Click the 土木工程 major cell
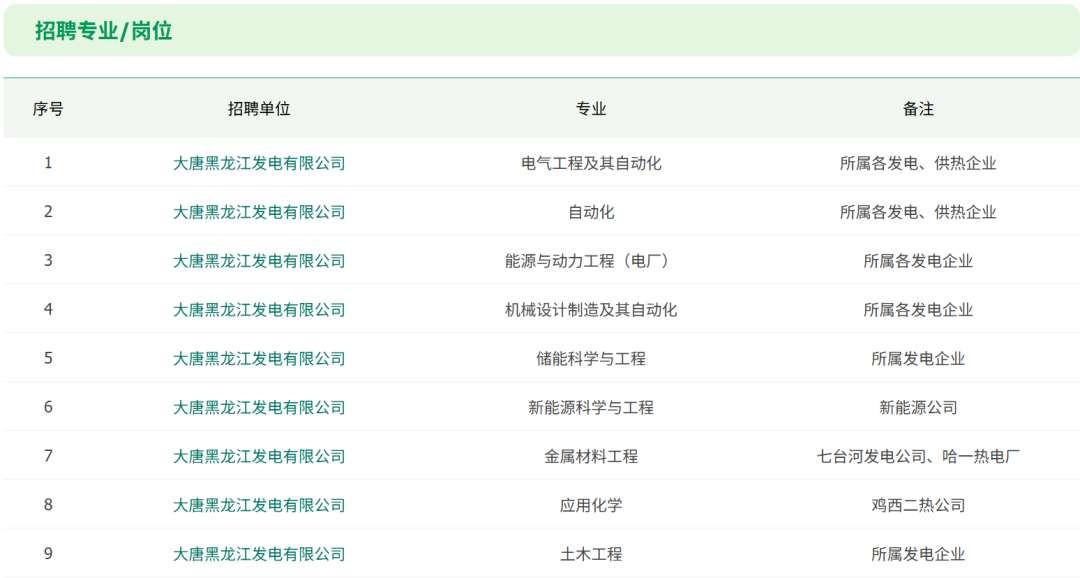 (x=591, y=554)
